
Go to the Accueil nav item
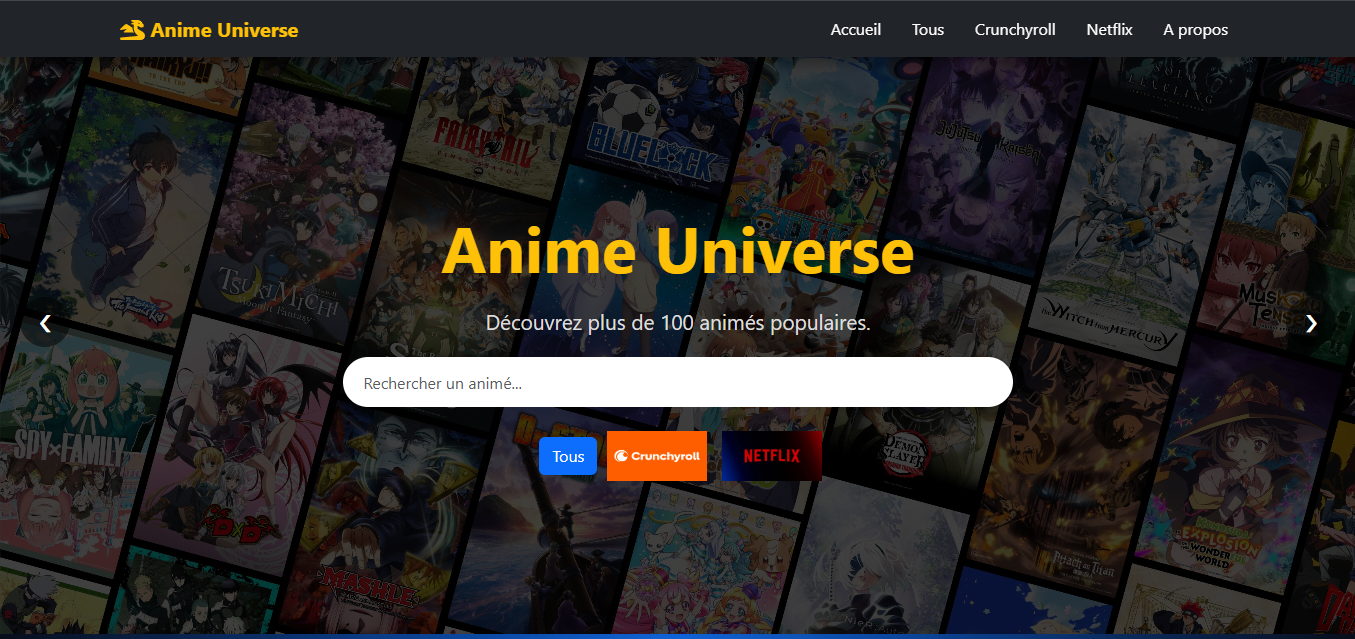pyautogui.click(x=856, y=29)
